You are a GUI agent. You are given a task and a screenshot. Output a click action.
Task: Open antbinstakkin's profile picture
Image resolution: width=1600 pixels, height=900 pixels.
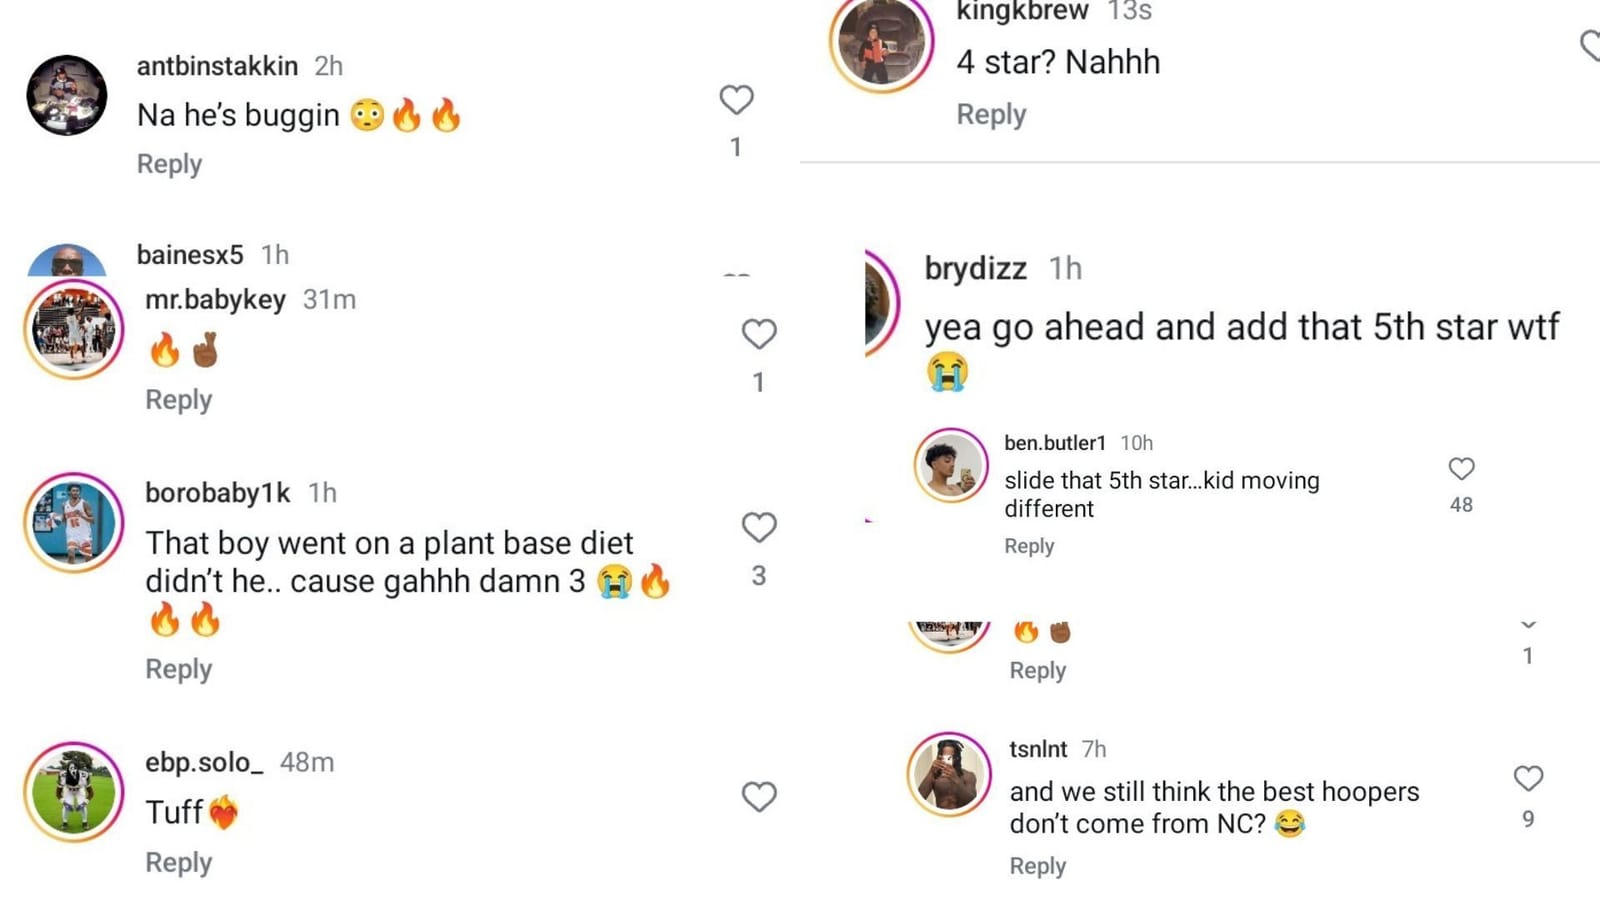67,95
